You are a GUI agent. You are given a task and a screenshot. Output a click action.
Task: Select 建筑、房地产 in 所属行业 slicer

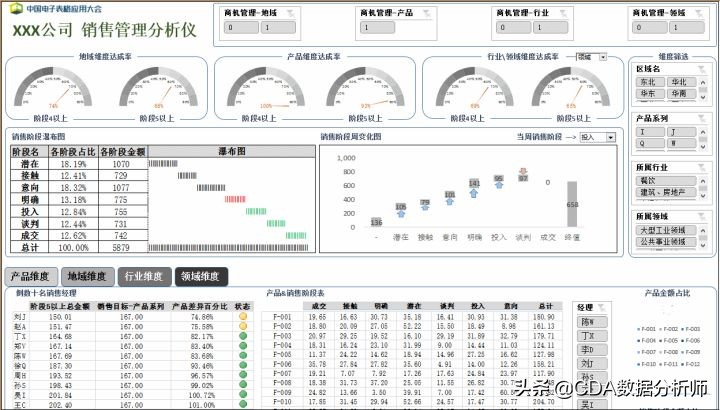(666, 192)
